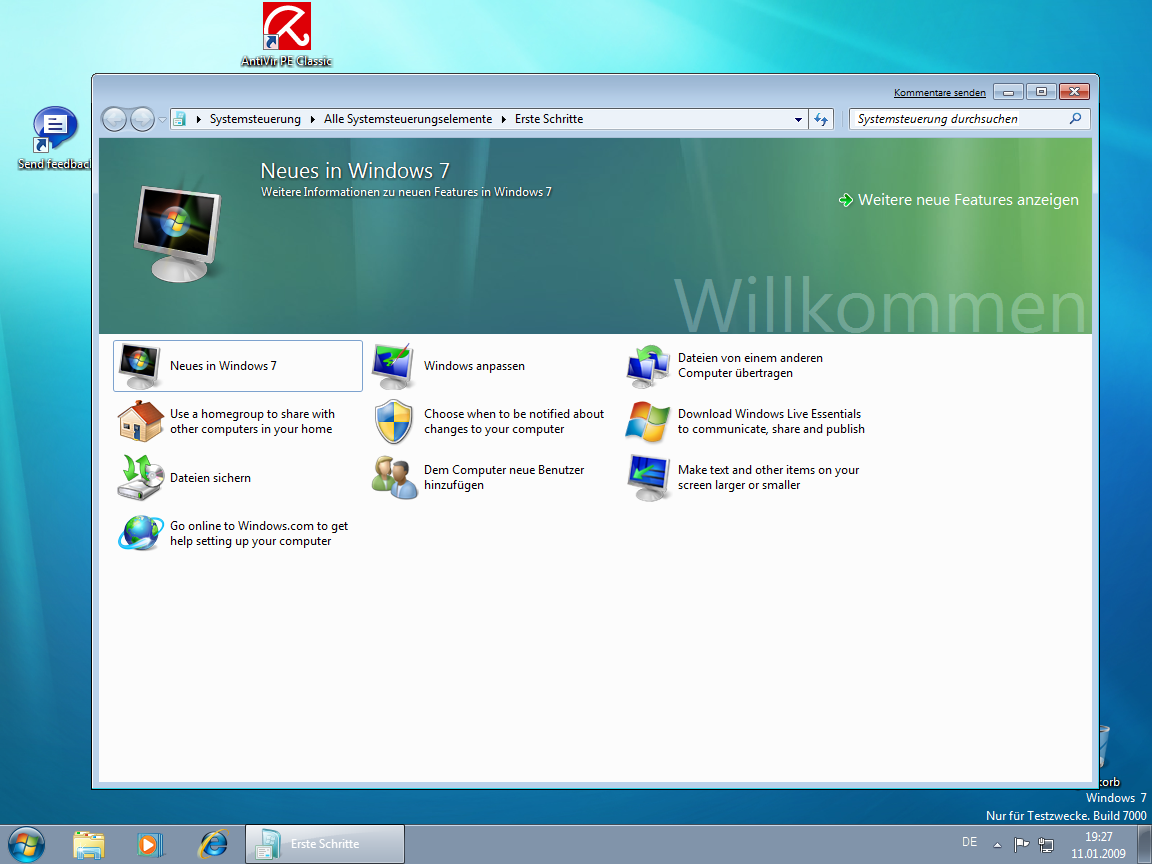Screen dimensions: 1152x864
Task: Click the homegroup house icon
Action: click(140, 421)
